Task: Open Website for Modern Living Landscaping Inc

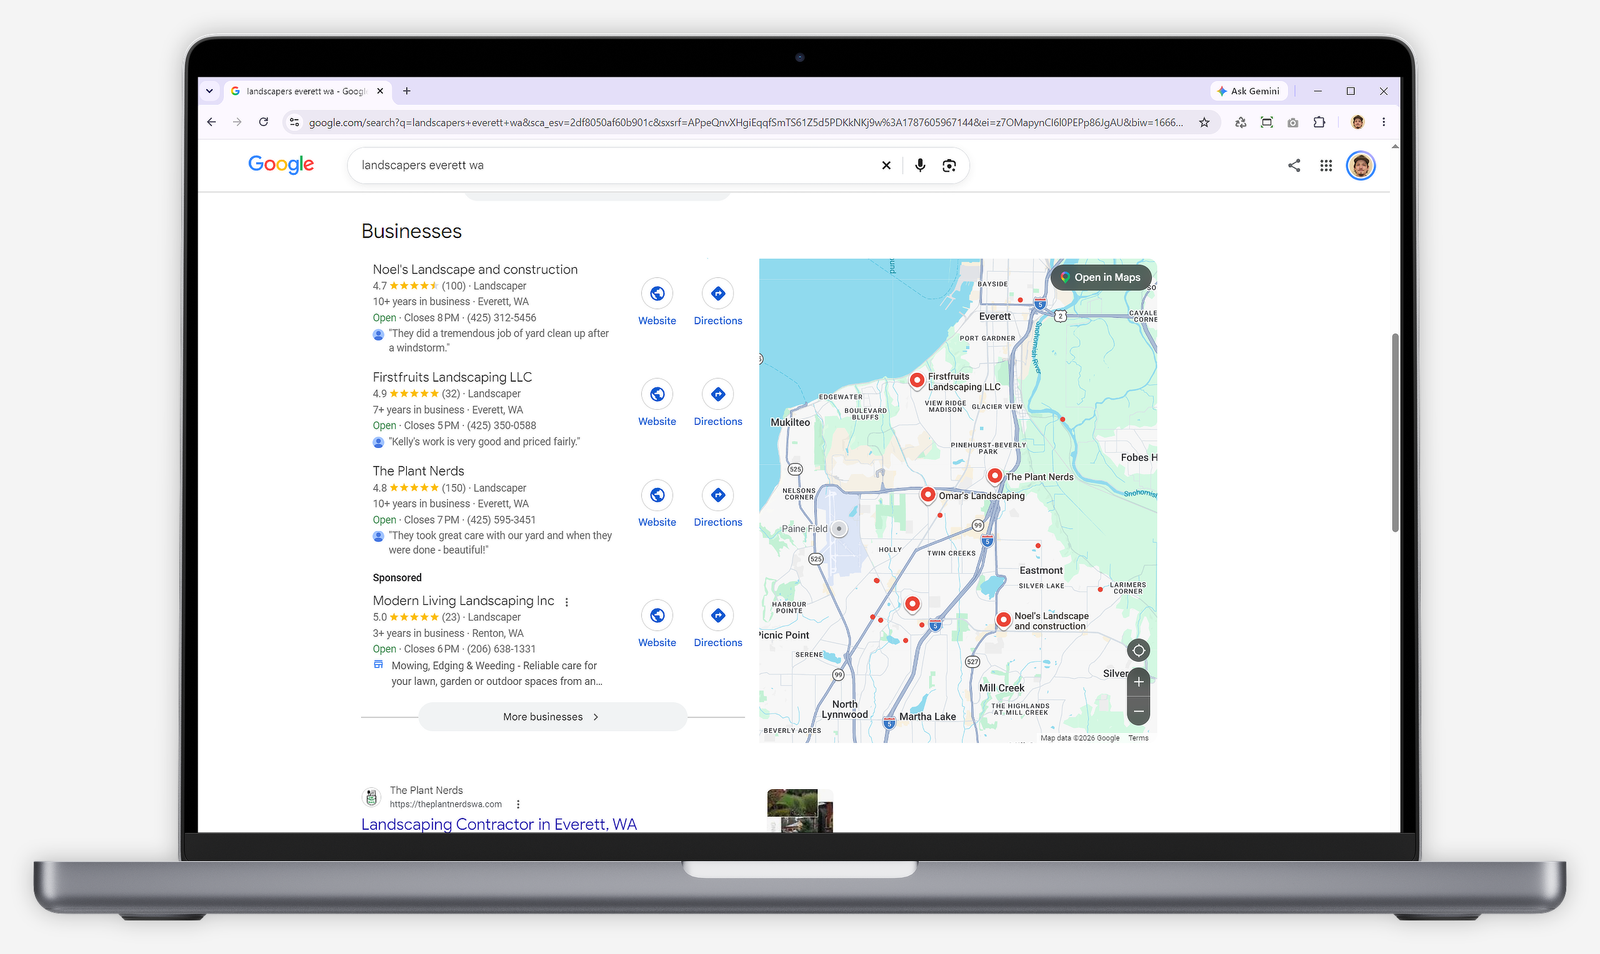Action: coord(657,625)
